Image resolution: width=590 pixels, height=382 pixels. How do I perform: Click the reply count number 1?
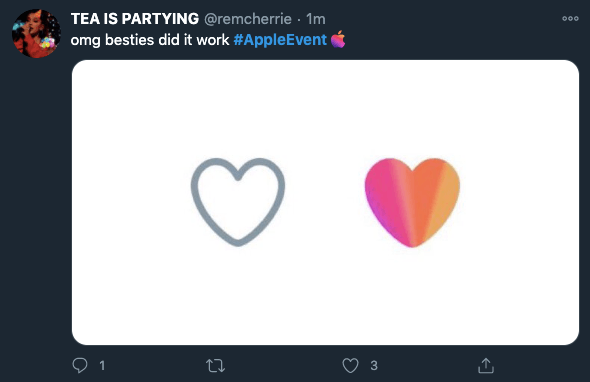102,365
